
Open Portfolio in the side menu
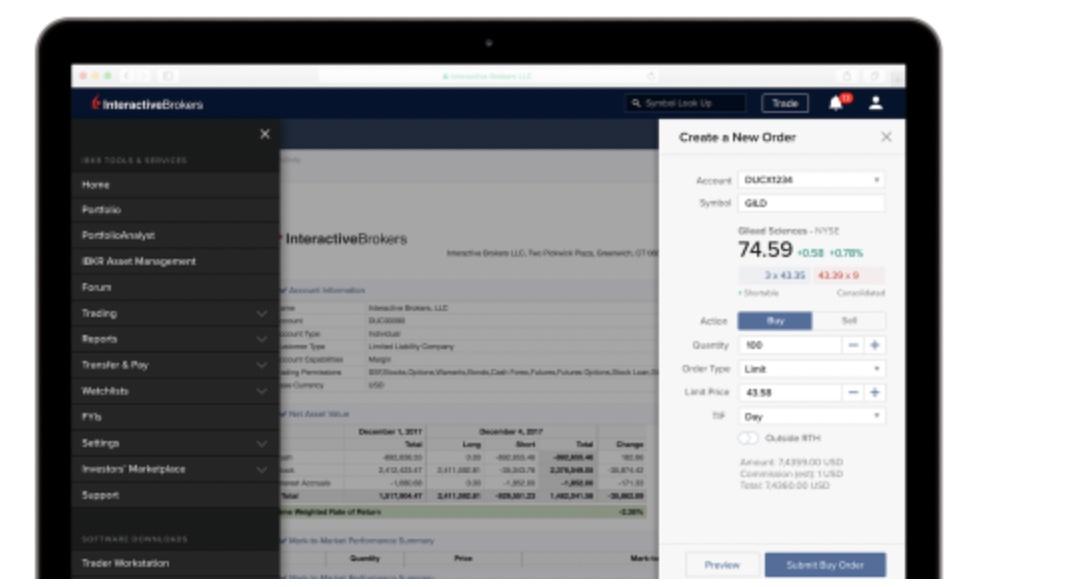pyautogui.click(x=175, y=210)
